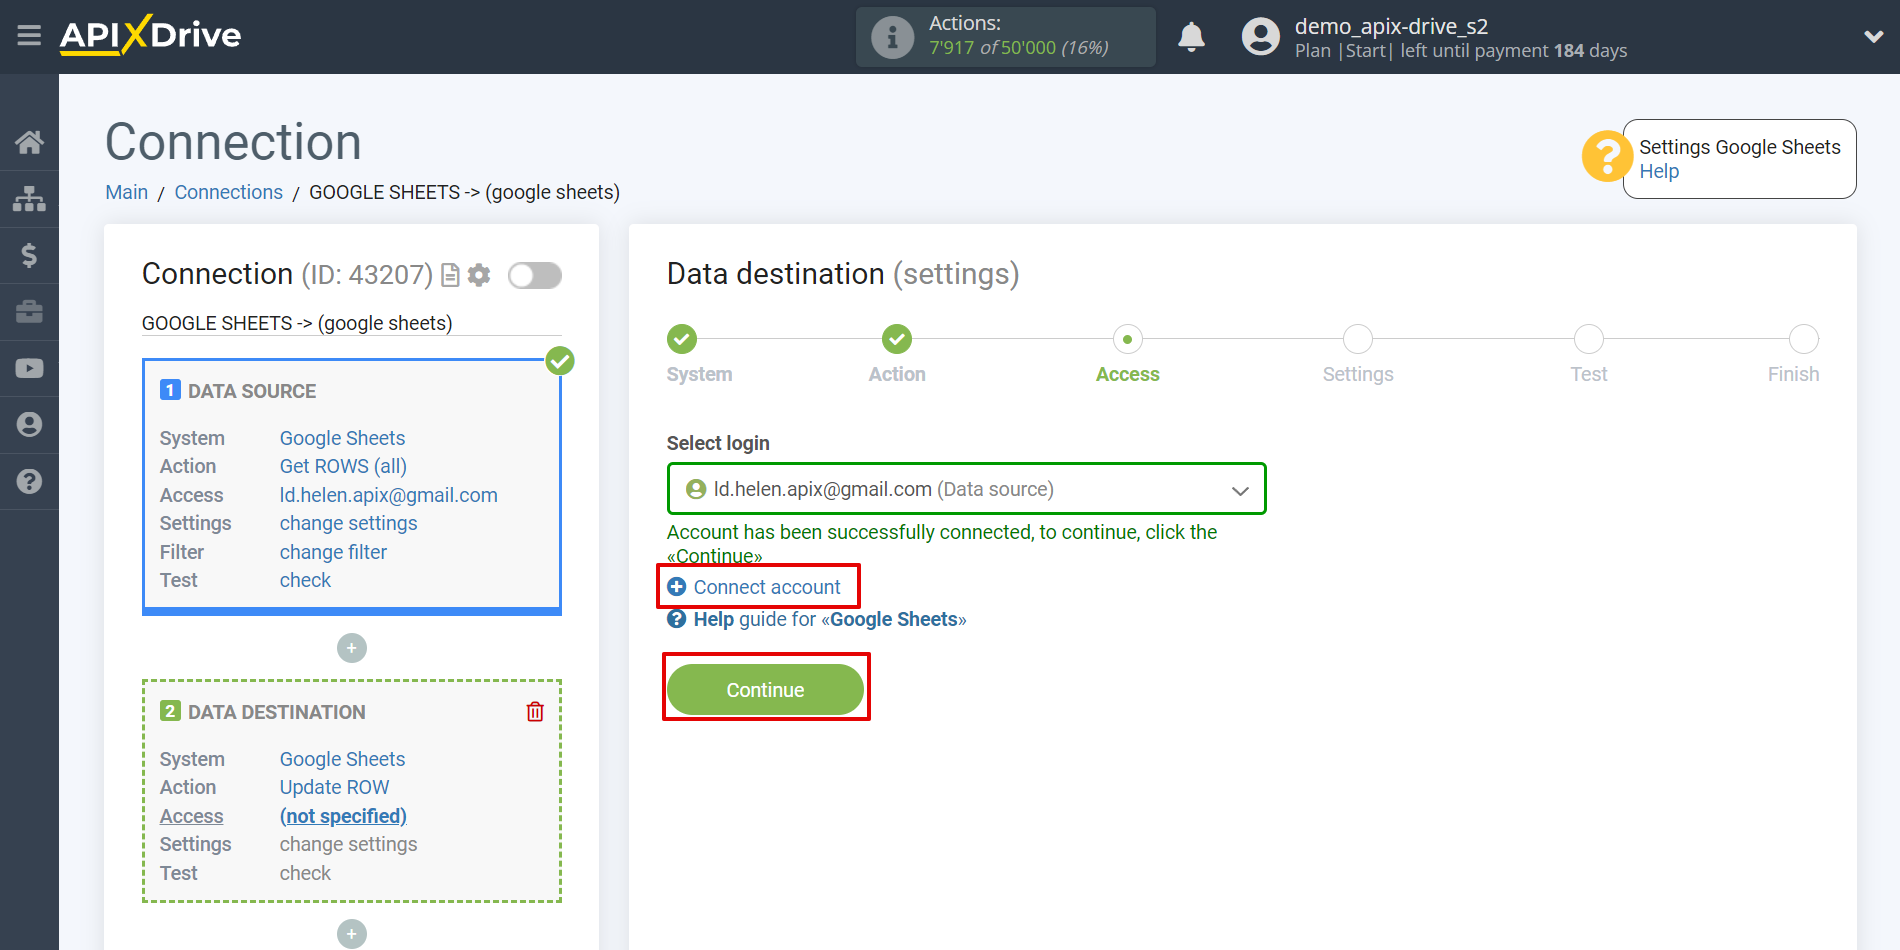
Task: Open help question icon in sidebar
Action: tap(29, 481)
